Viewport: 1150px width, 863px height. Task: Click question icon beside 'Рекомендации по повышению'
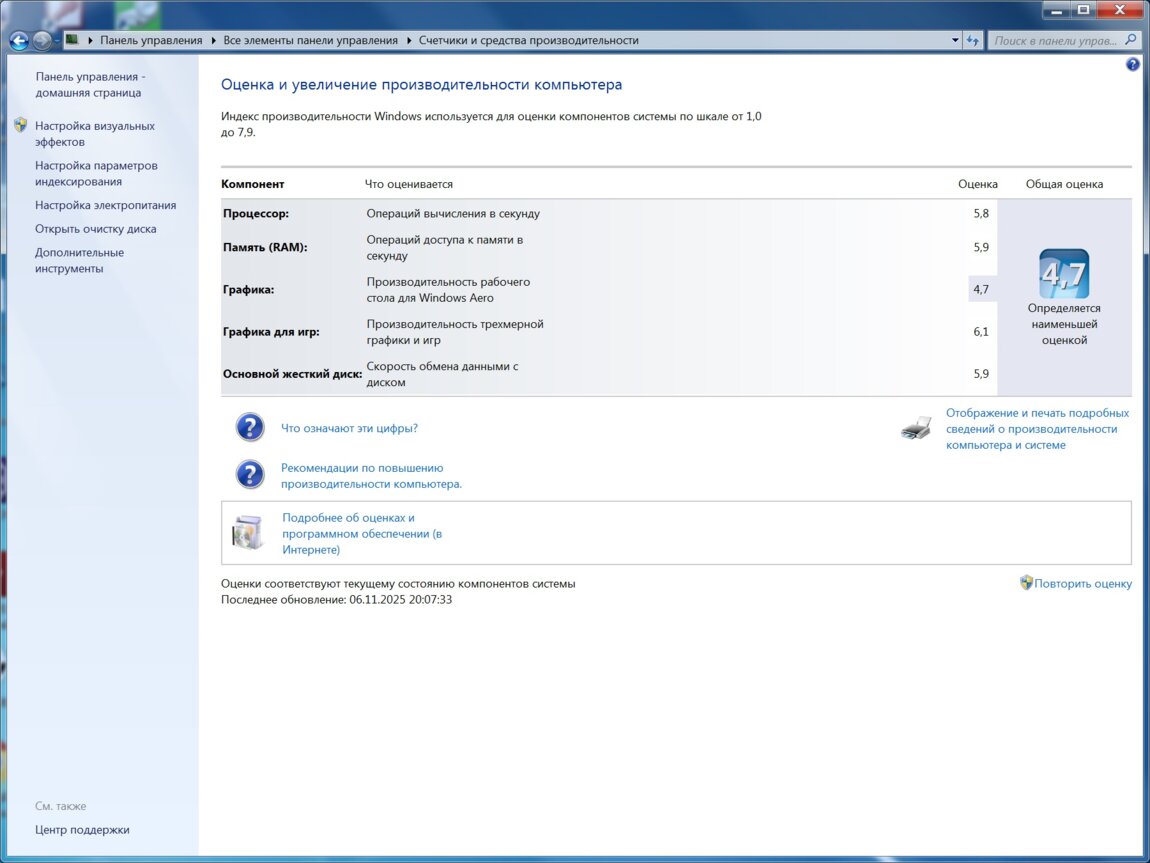(x=250, y=475)
